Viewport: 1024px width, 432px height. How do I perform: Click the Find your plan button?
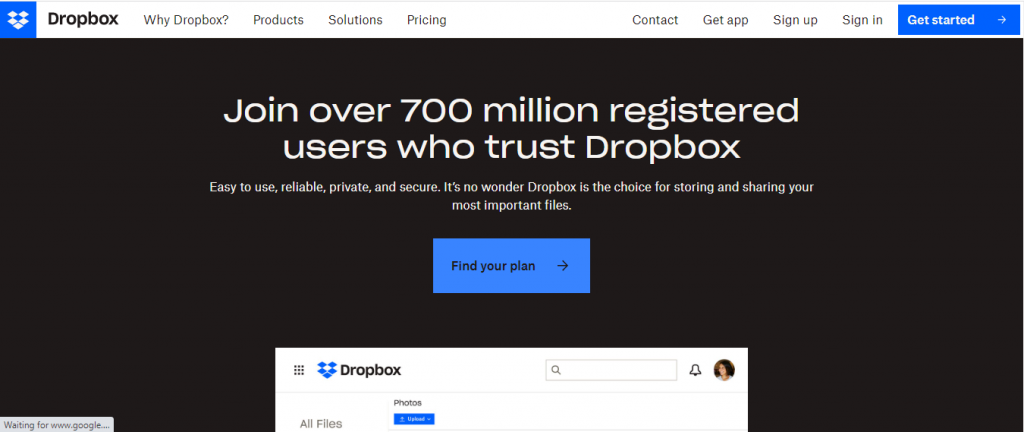[511, 266]
